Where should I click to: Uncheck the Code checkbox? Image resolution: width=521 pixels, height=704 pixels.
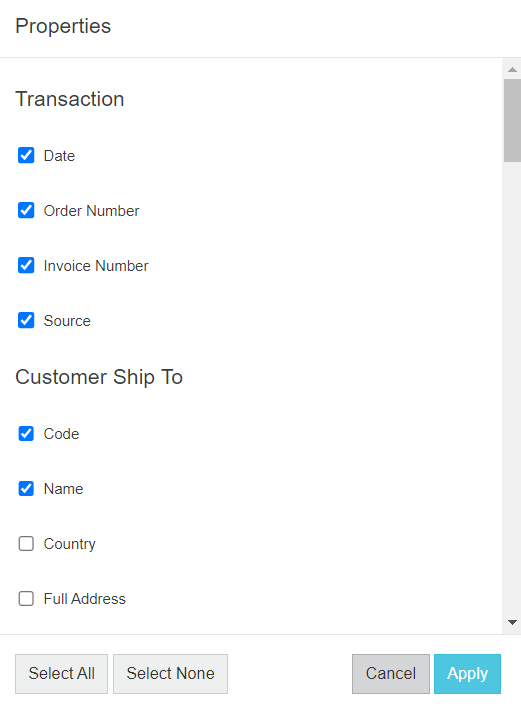tap(26, 434)
